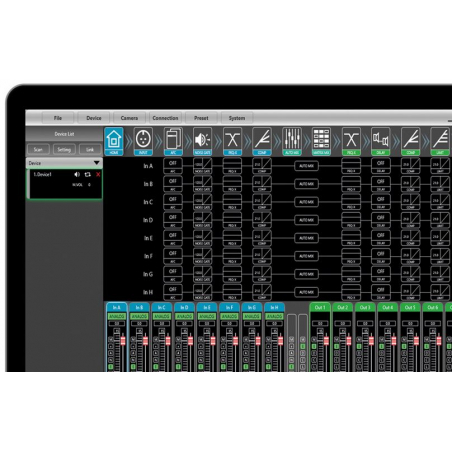The image size is (452, 452).
Task: Click the Setting button in Device List
Action: tap(64, 149)
